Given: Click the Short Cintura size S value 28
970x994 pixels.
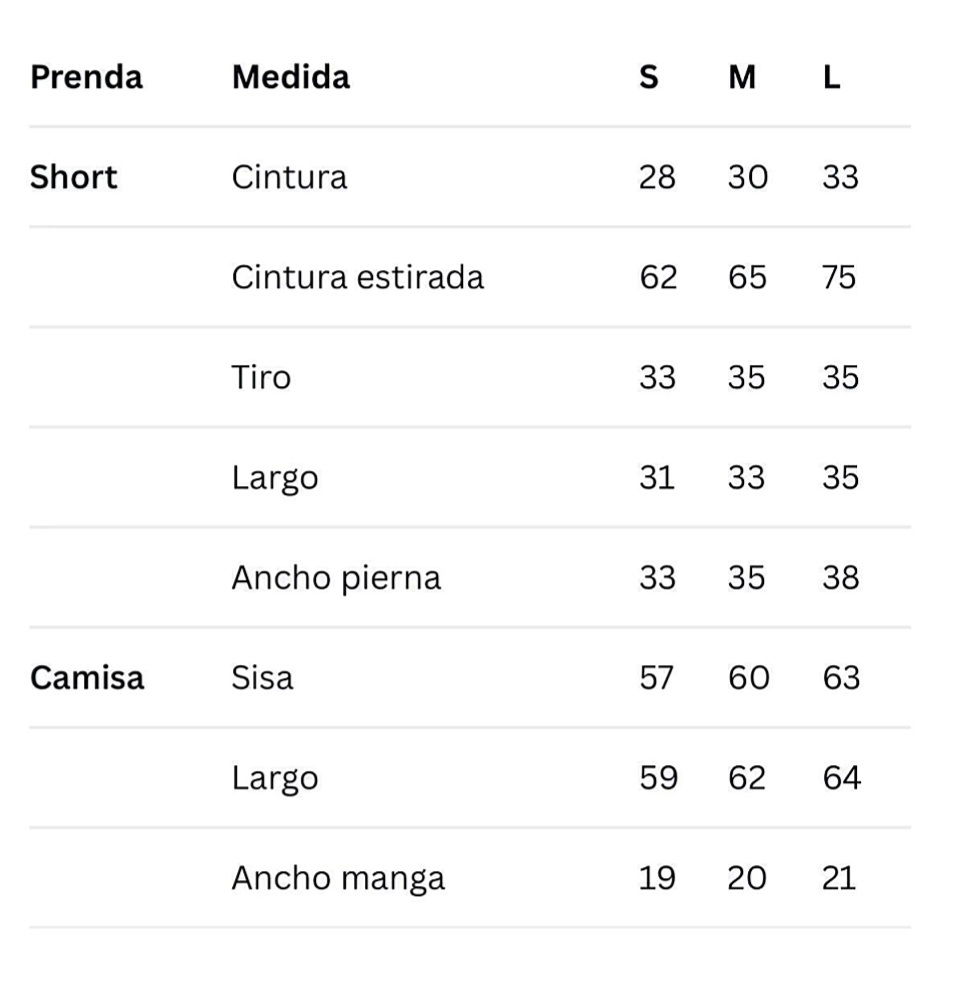Looking at the screenshot, I should [x=657, y=177].
